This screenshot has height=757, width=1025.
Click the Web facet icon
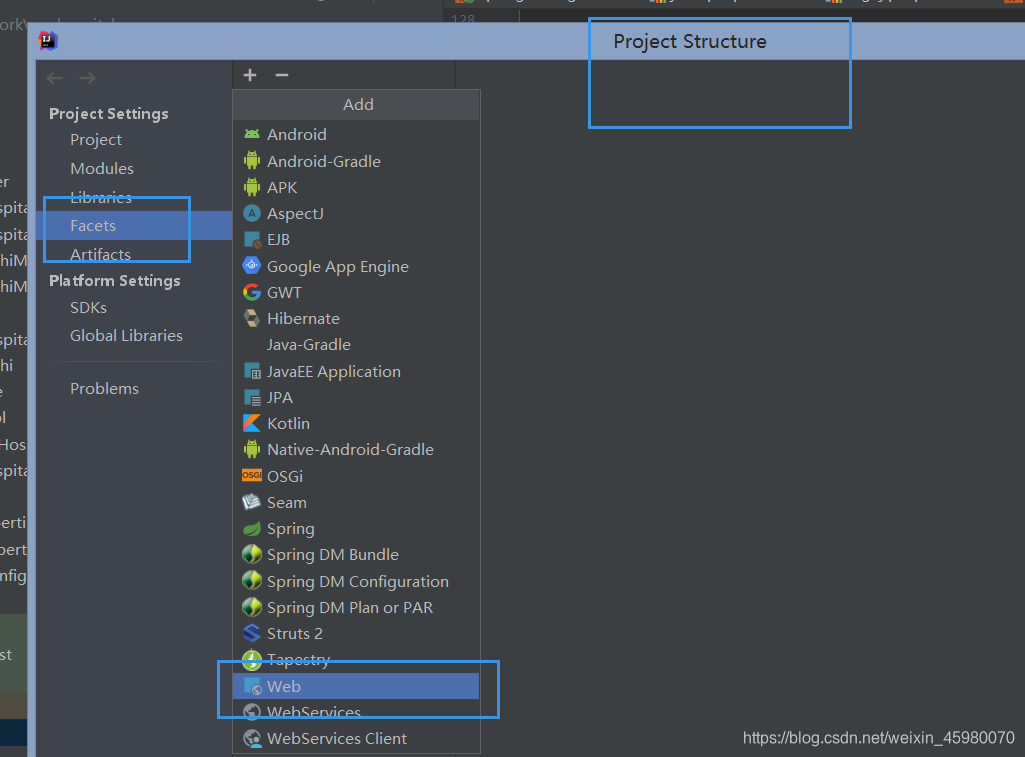pyautogui.click(x=252, y=686)
